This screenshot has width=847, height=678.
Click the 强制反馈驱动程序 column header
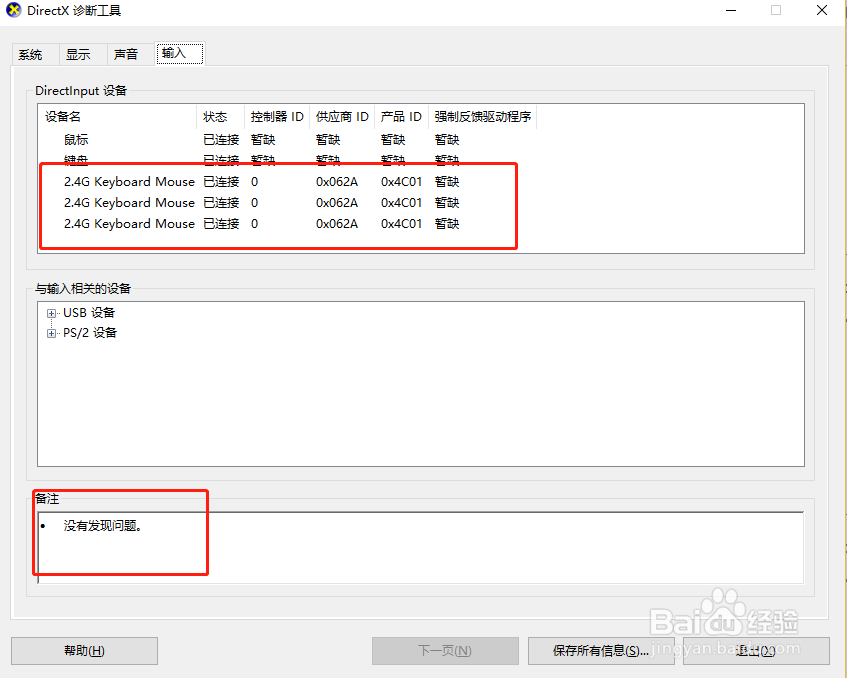click(482, 117)
